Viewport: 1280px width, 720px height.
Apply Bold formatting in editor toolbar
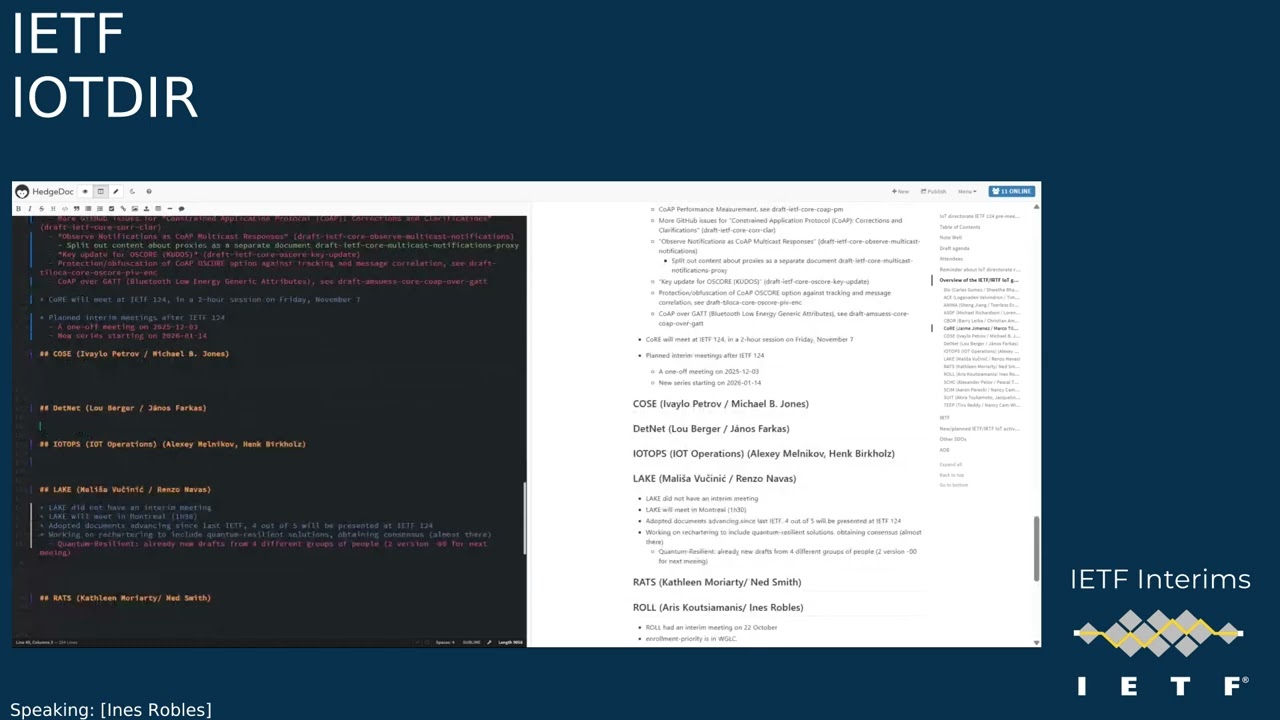click(x=18, y=209)
